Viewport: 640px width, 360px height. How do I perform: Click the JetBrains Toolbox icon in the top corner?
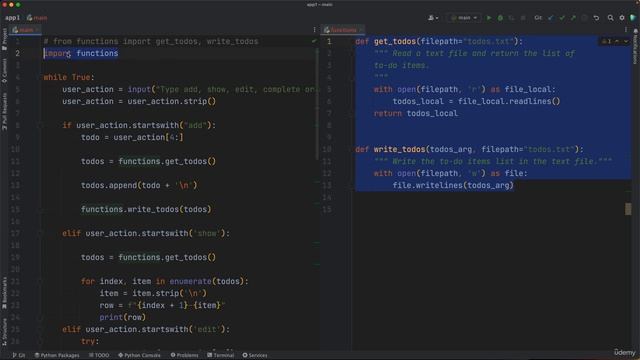point(633,18)
